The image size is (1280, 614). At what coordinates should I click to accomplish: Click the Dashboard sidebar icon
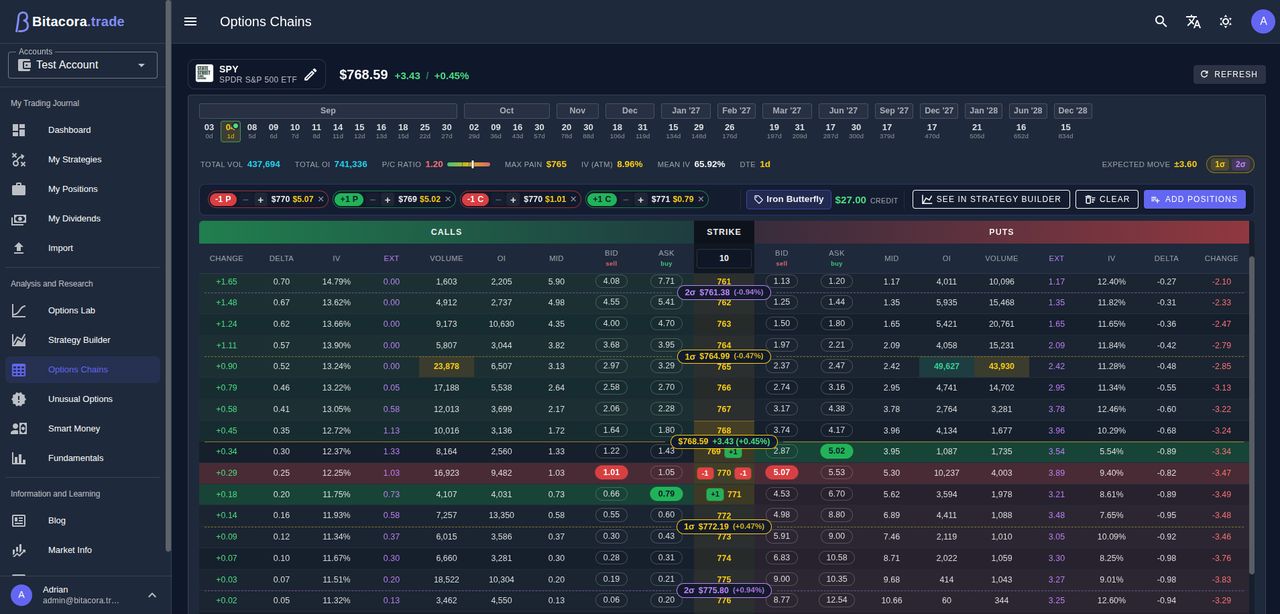tap(18, 130)
